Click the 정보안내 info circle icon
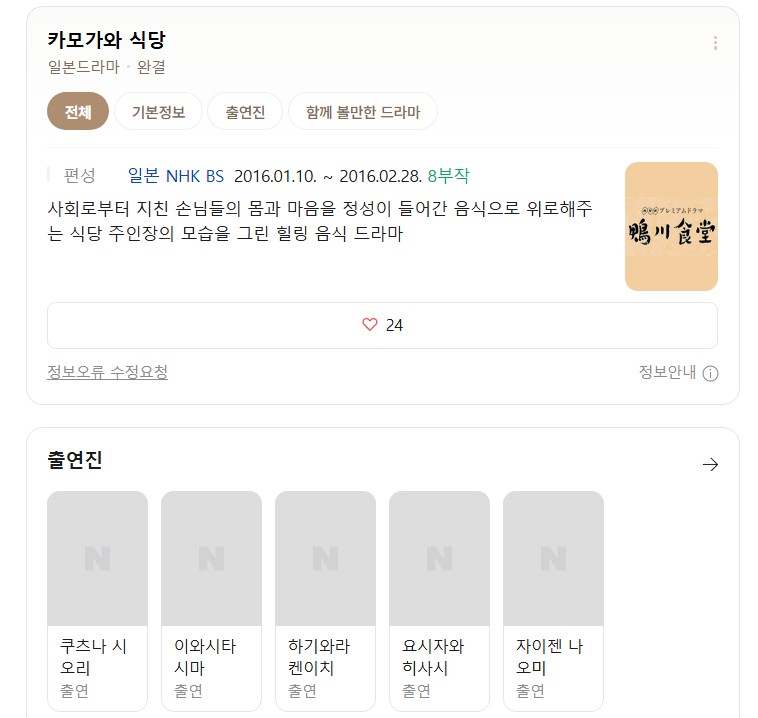This screenshot has width=758, height=718. tap(710, 374)
